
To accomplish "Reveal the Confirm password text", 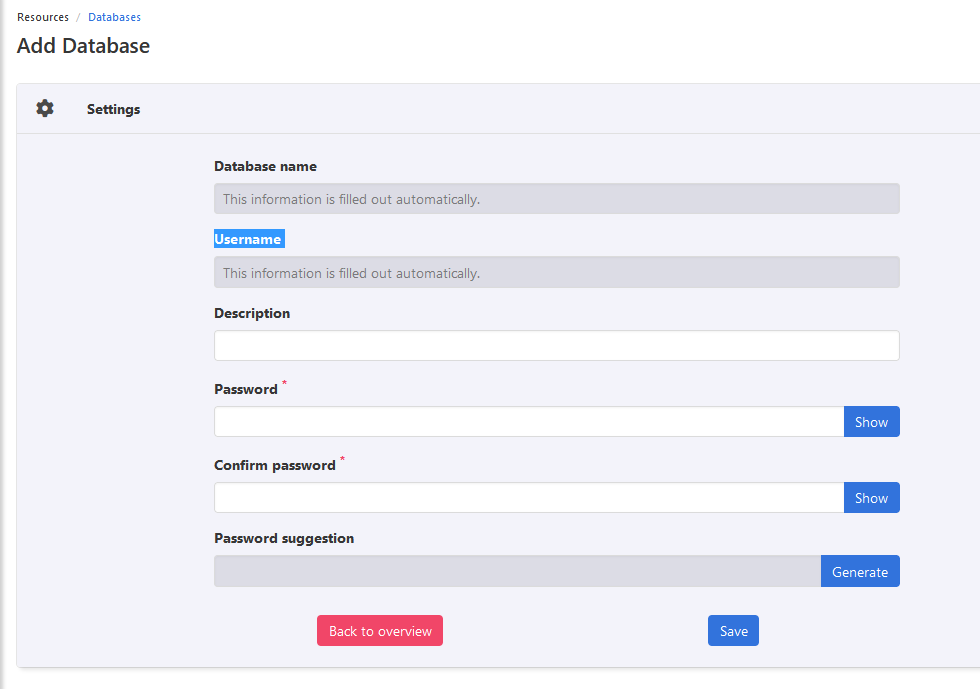I will click(871, 498).
